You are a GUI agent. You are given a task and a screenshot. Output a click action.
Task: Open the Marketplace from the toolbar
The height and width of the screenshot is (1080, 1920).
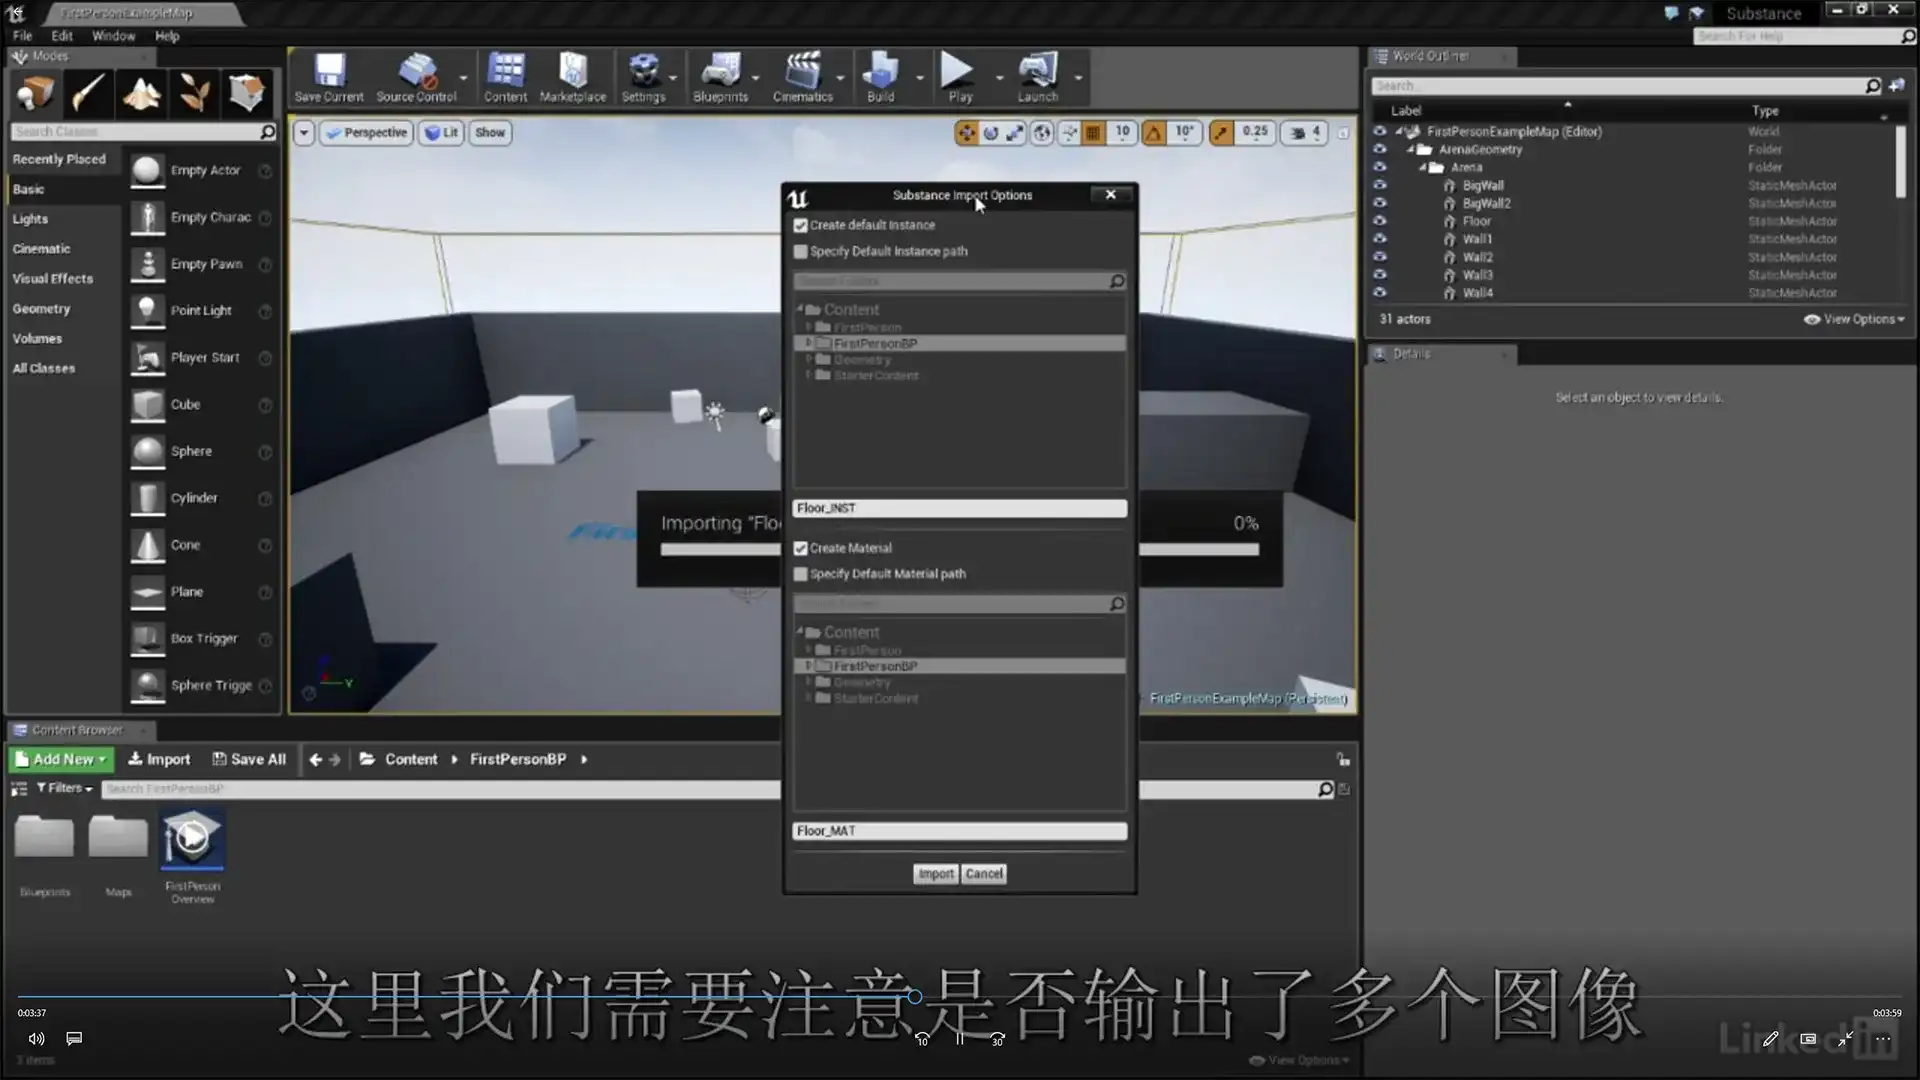click(572, 75)
